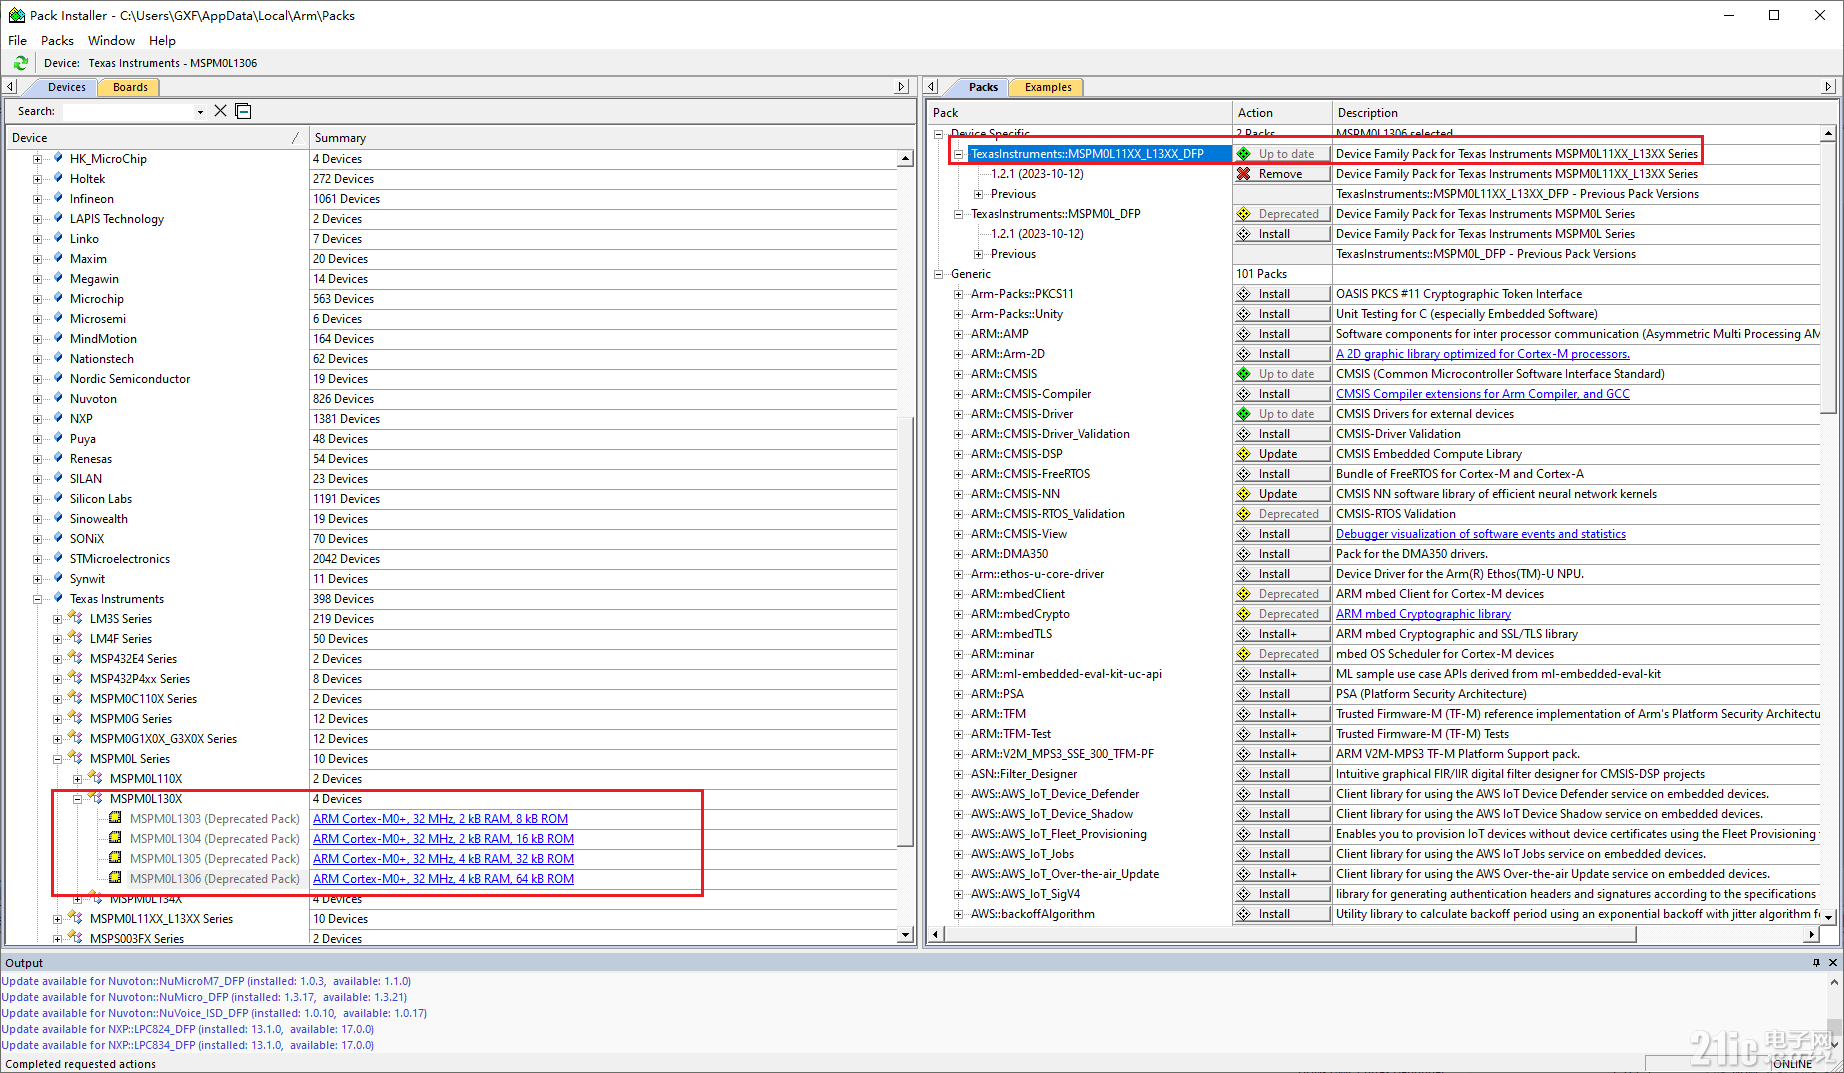1844x1073 pixels.
Task: Install the Arm-Packs::PKCS11 pack
Action: (1281, 294)
